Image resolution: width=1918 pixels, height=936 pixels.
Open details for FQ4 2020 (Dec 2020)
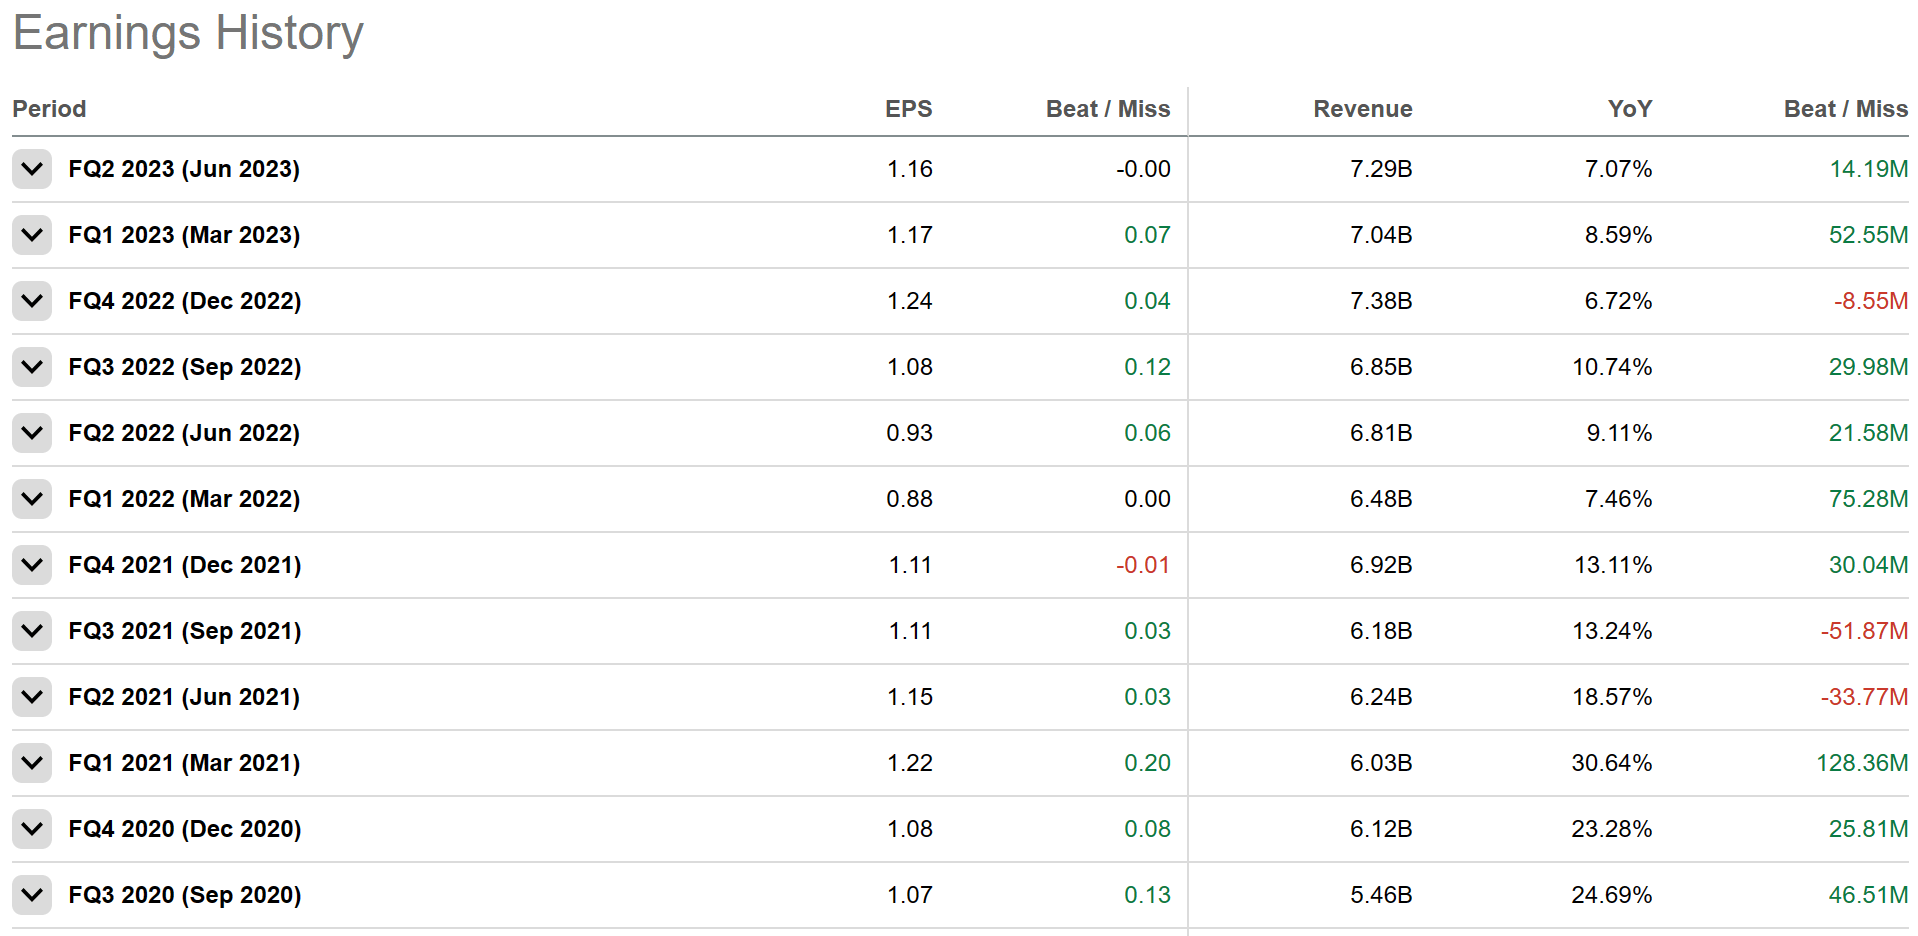click(x=32, y=829)
